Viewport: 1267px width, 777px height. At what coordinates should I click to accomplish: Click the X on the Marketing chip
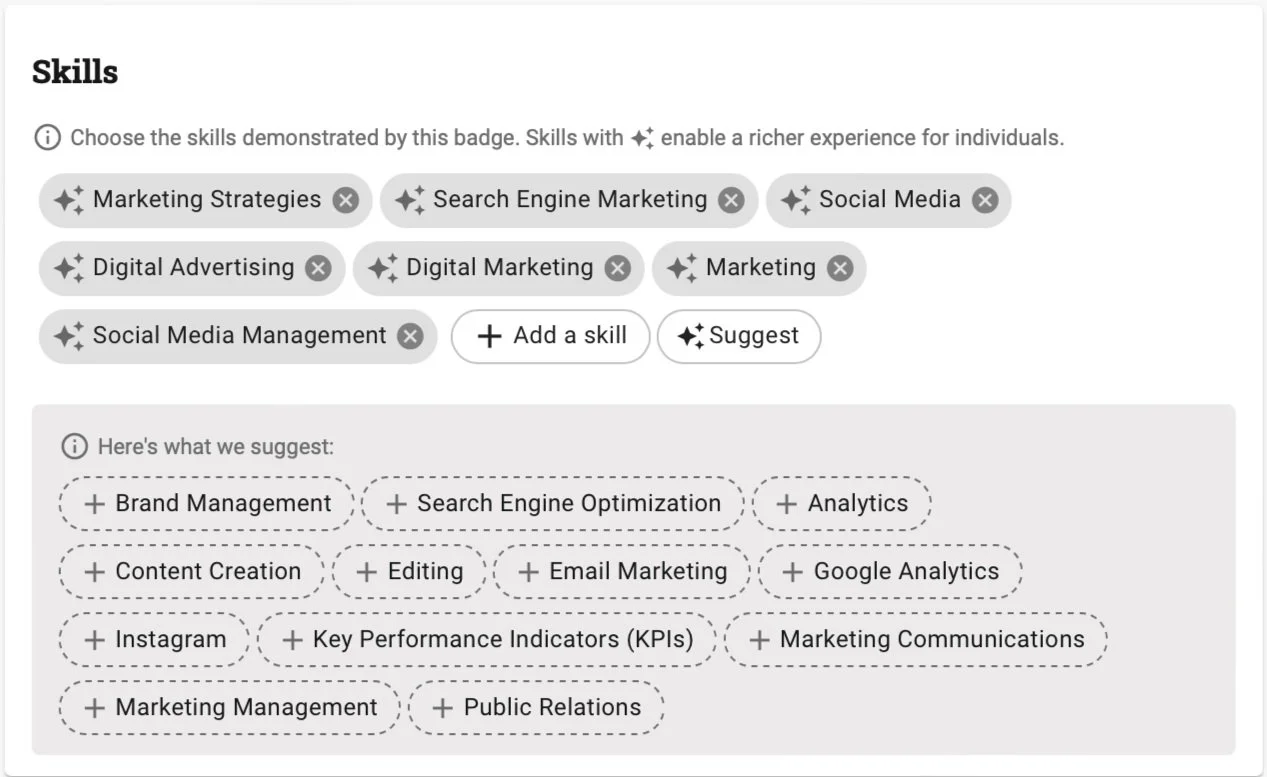click(840, 269)
